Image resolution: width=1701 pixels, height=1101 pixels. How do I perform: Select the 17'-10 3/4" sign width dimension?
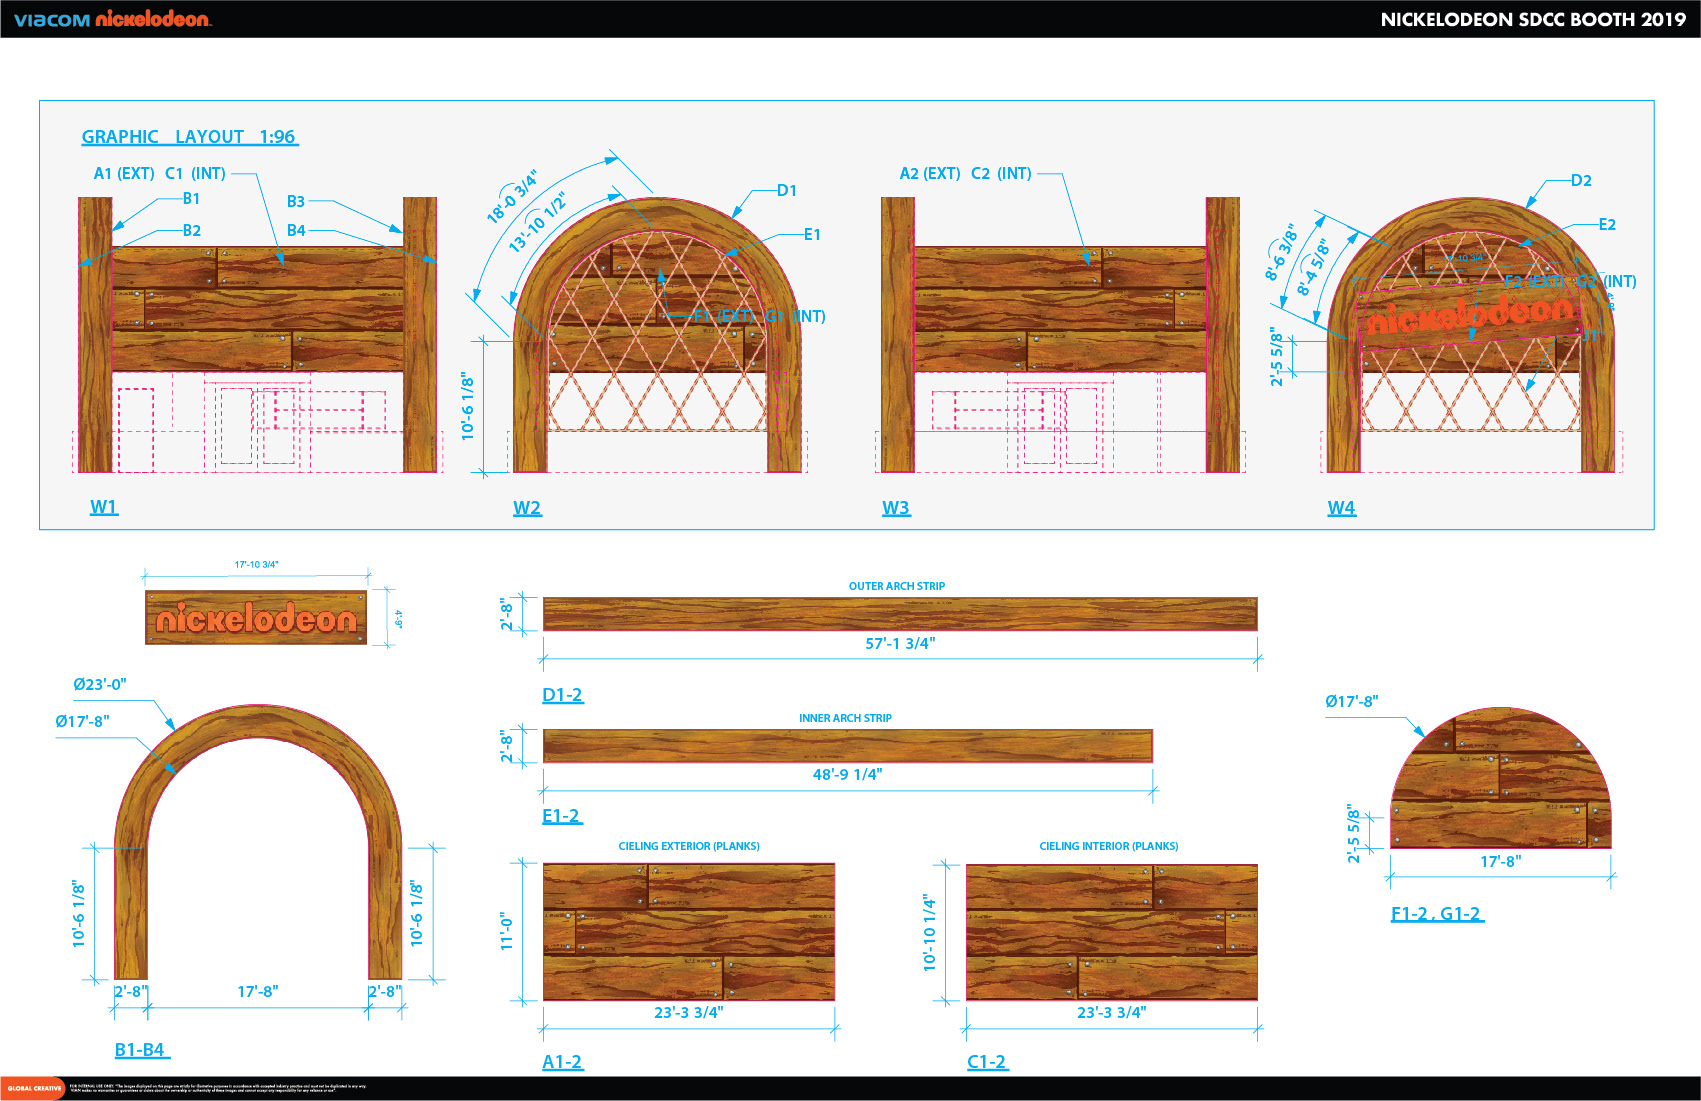257,565
